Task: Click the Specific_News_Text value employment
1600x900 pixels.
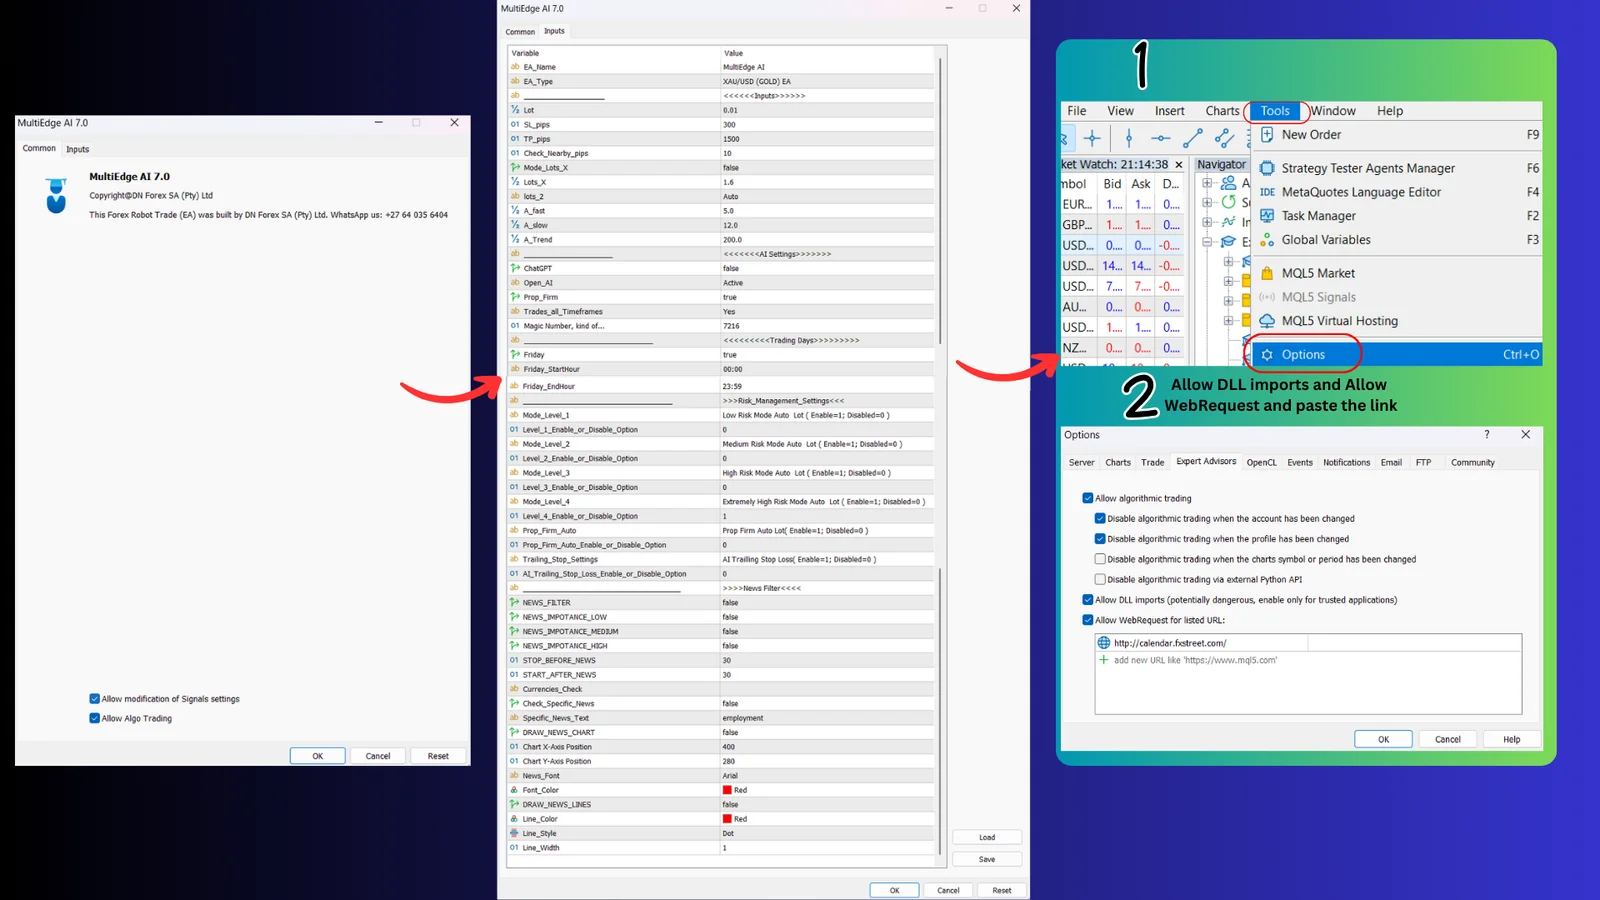Action: pos(743,718)
